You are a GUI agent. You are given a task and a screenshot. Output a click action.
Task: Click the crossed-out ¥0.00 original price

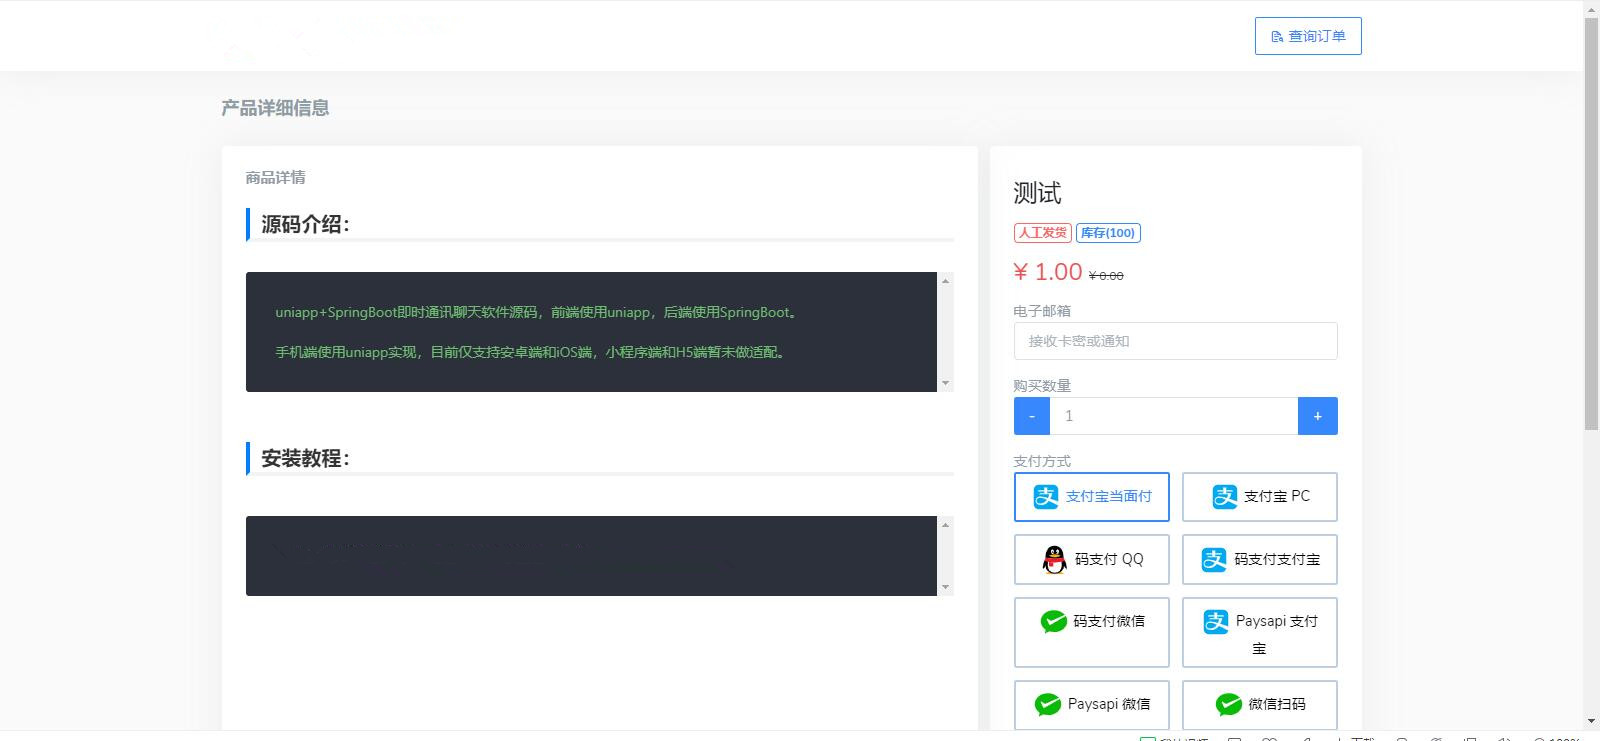coord(1106,276)
